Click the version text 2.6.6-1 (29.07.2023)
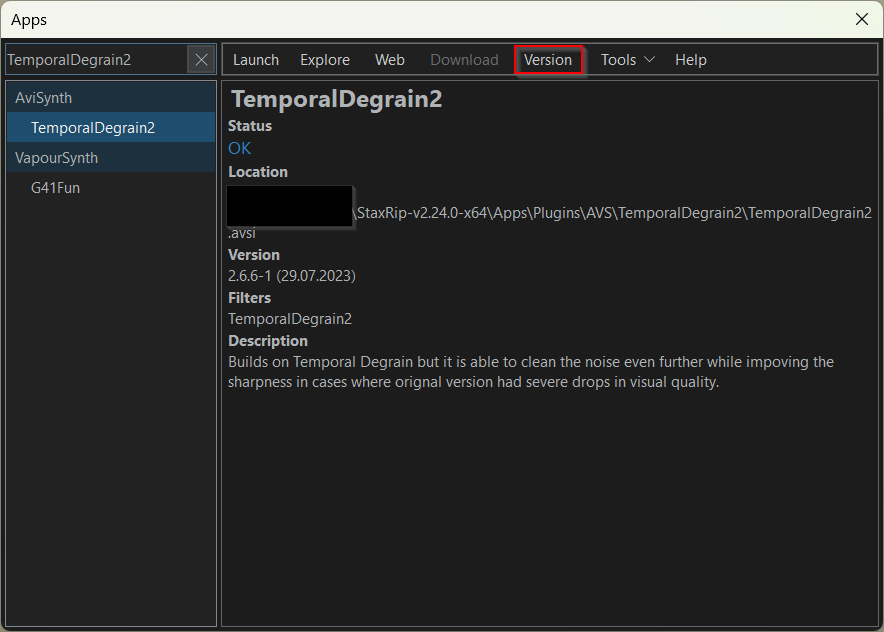The image size is (884, 632). pyautogui.click(x=291, y=276)
